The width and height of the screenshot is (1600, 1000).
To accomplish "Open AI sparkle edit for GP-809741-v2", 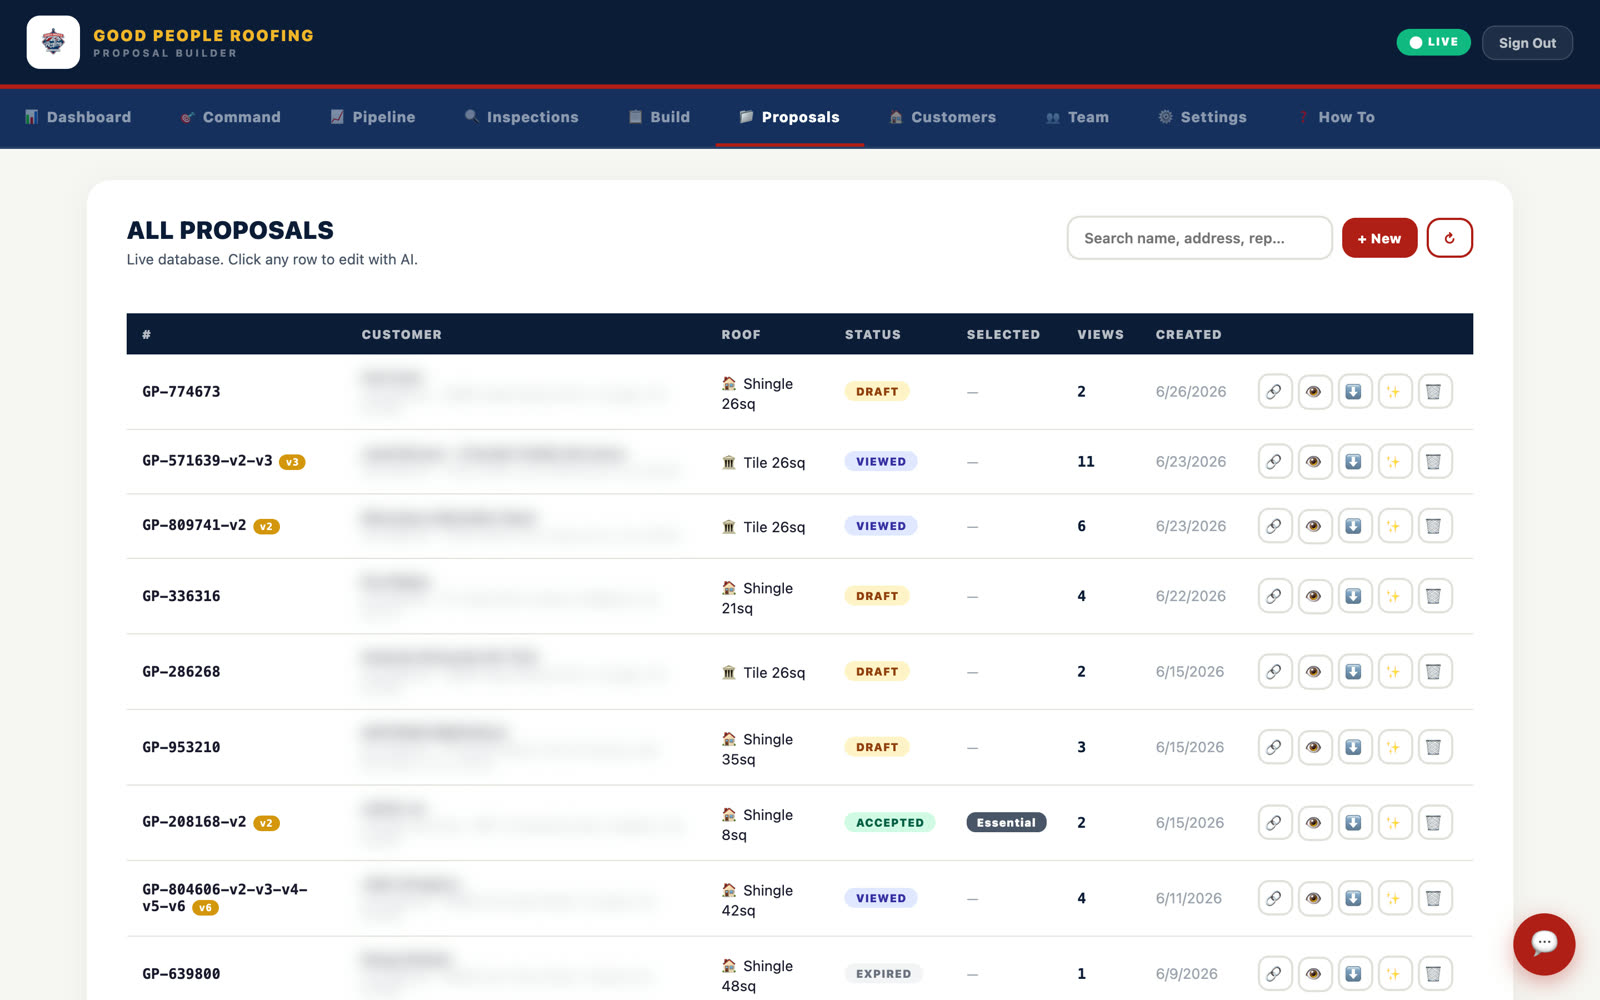I will click(x=1394, y=526).
